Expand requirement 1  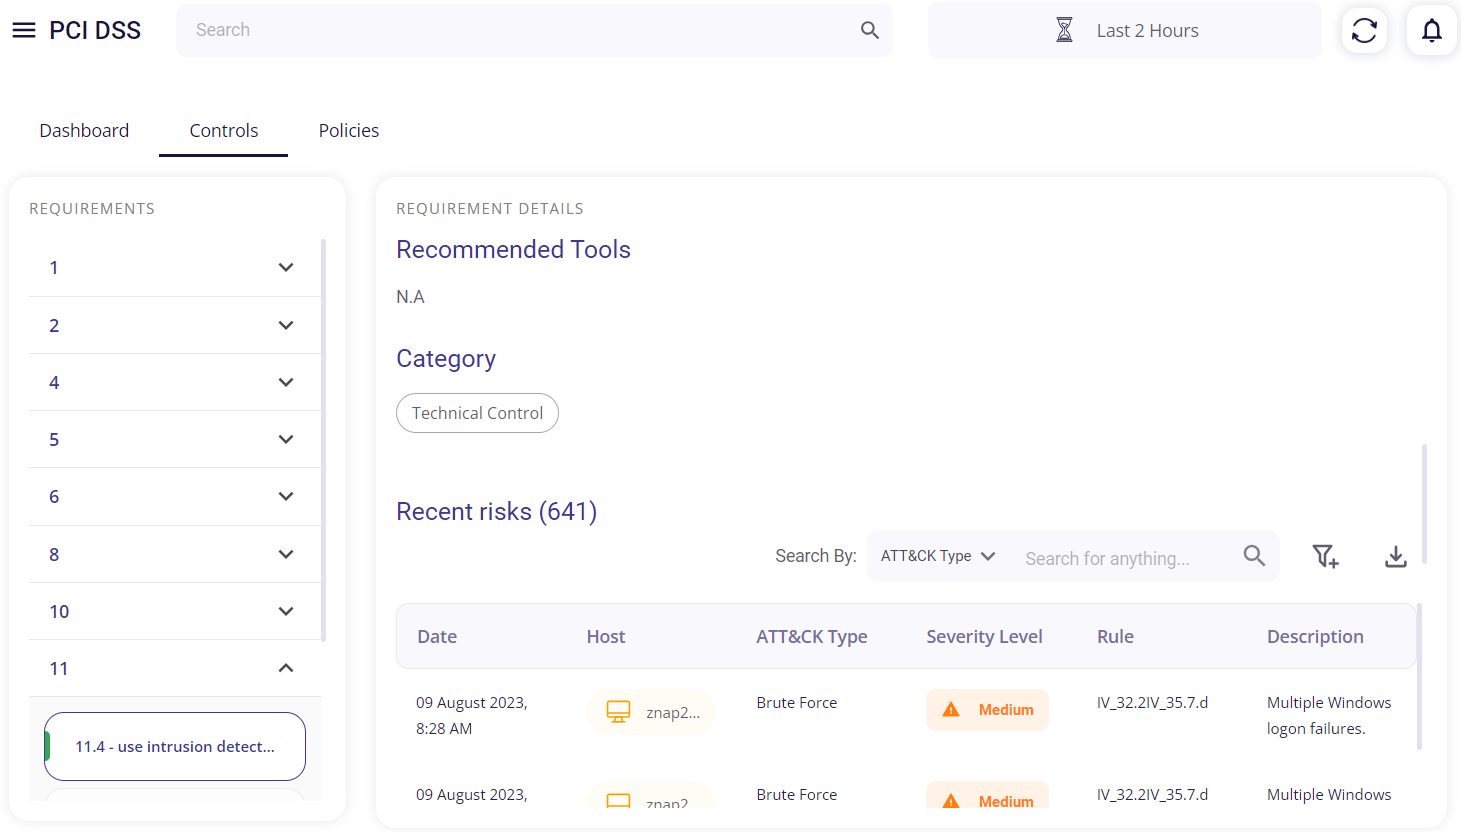(175, 268)
